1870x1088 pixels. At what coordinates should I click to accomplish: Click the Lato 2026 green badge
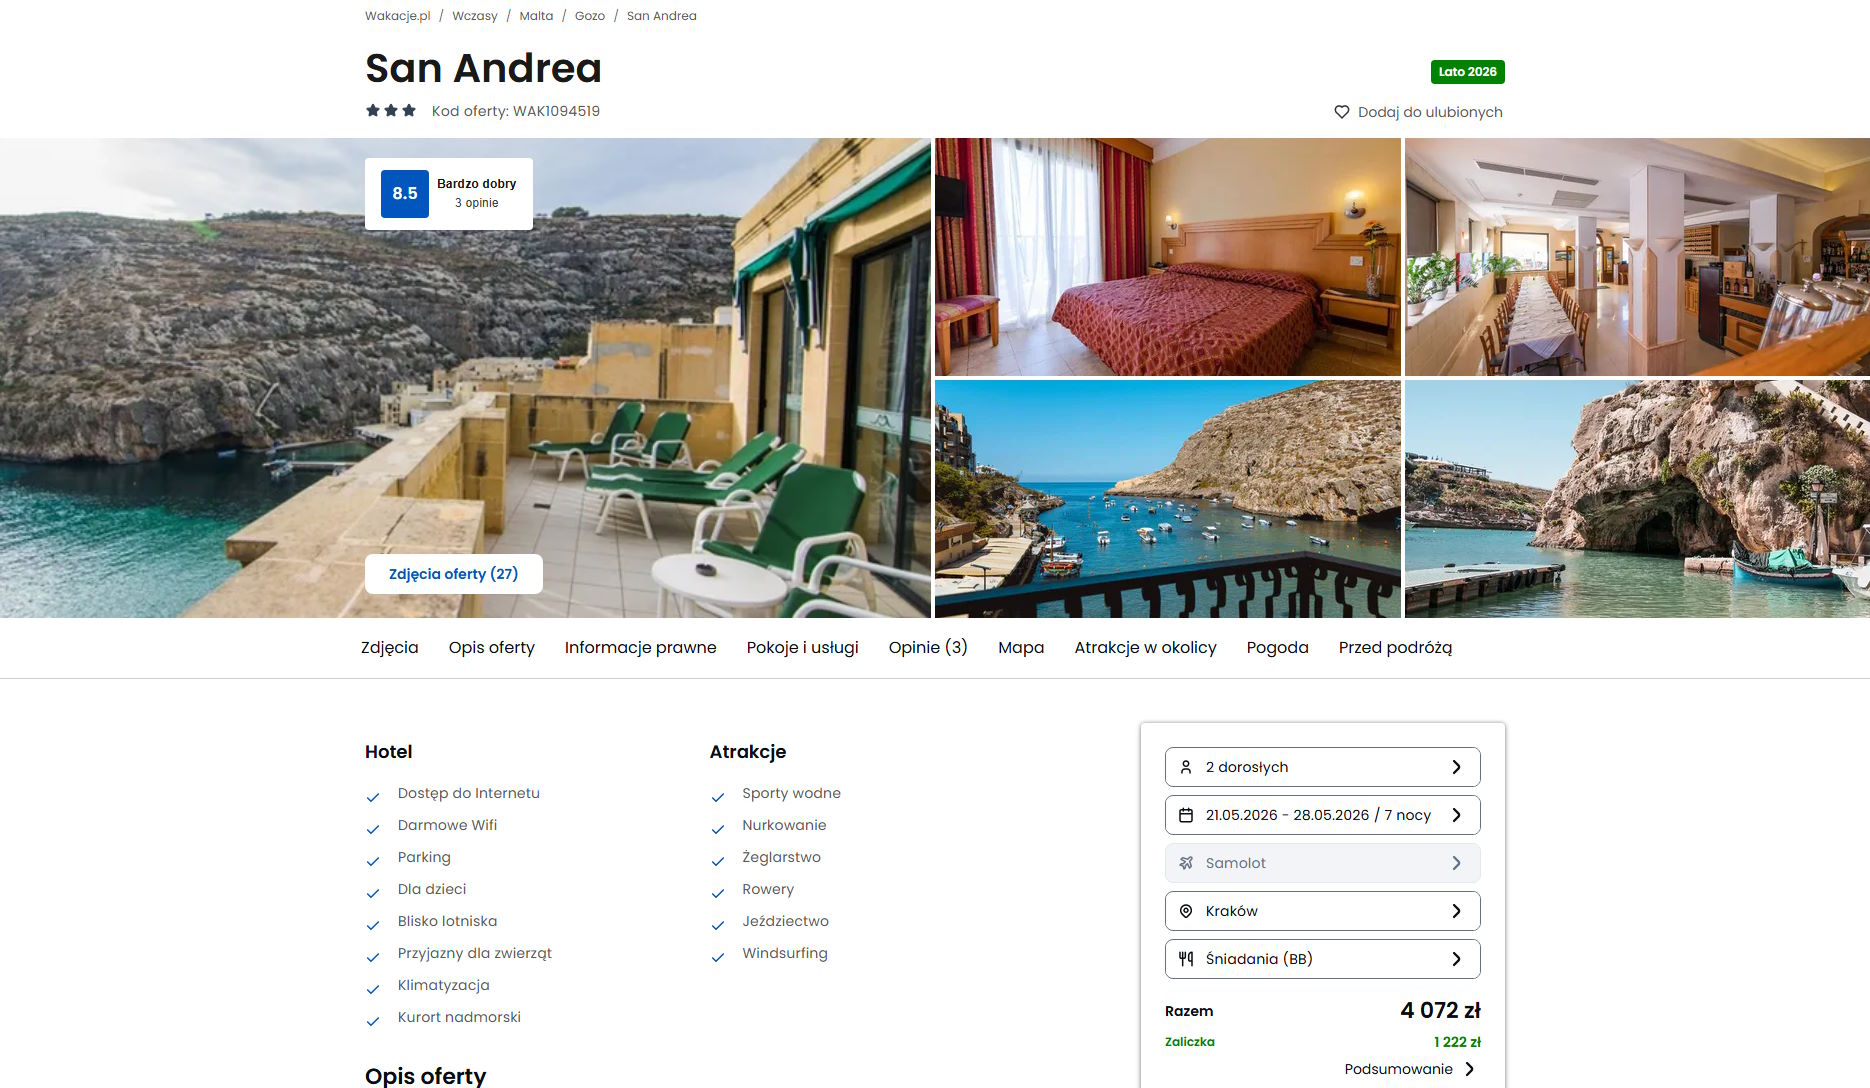[1467, 72]
